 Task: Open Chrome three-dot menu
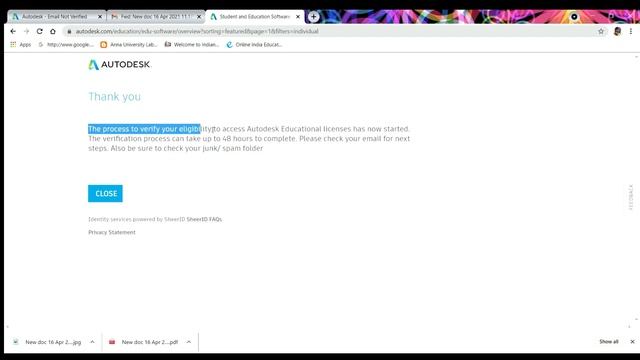(x=631, y=31)
